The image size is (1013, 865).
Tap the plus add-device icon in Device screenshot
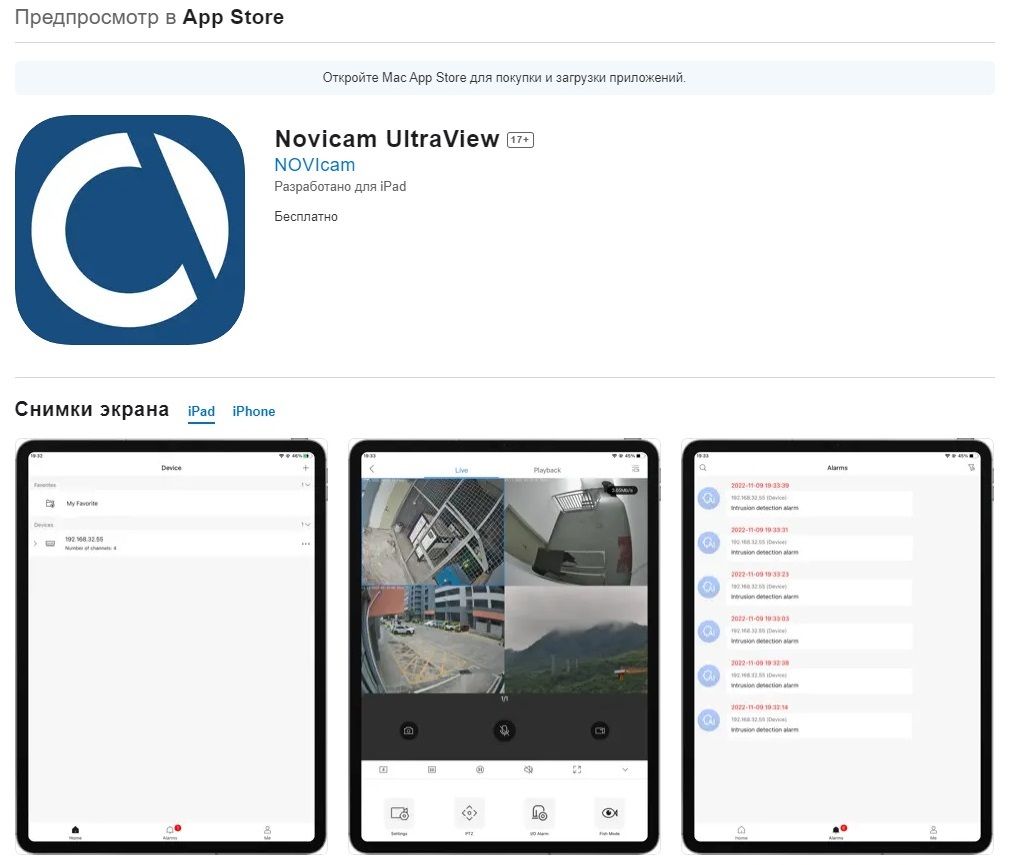306,468
